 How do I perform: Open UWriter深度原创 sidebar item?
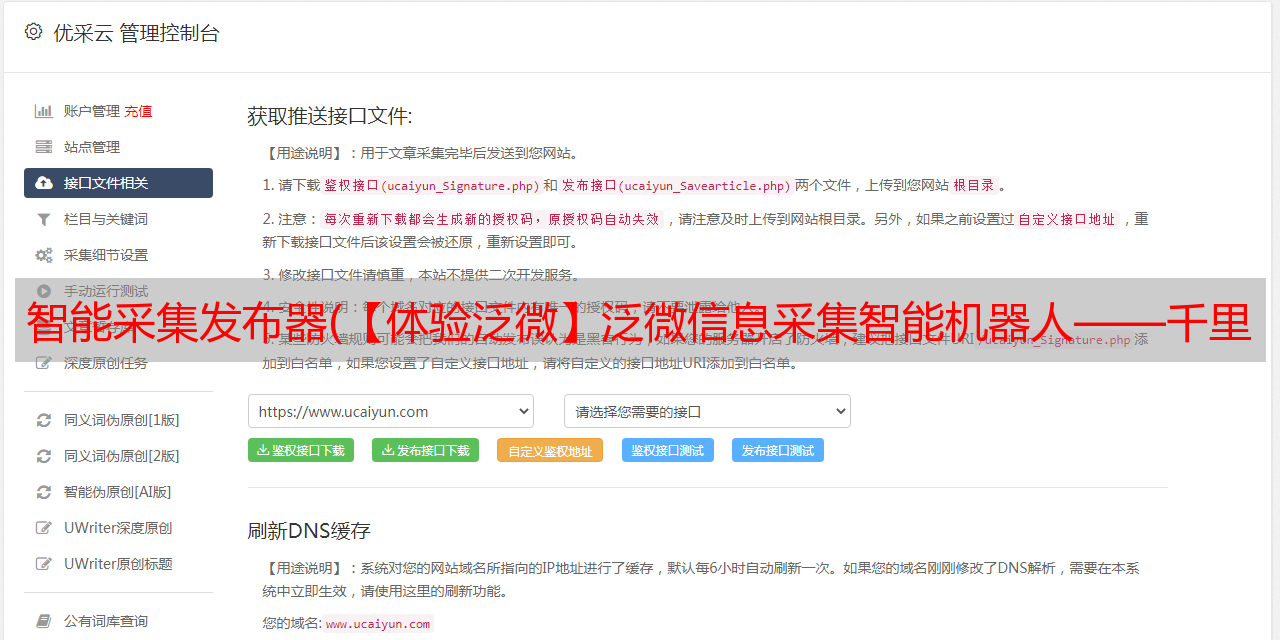click(118, 528)
